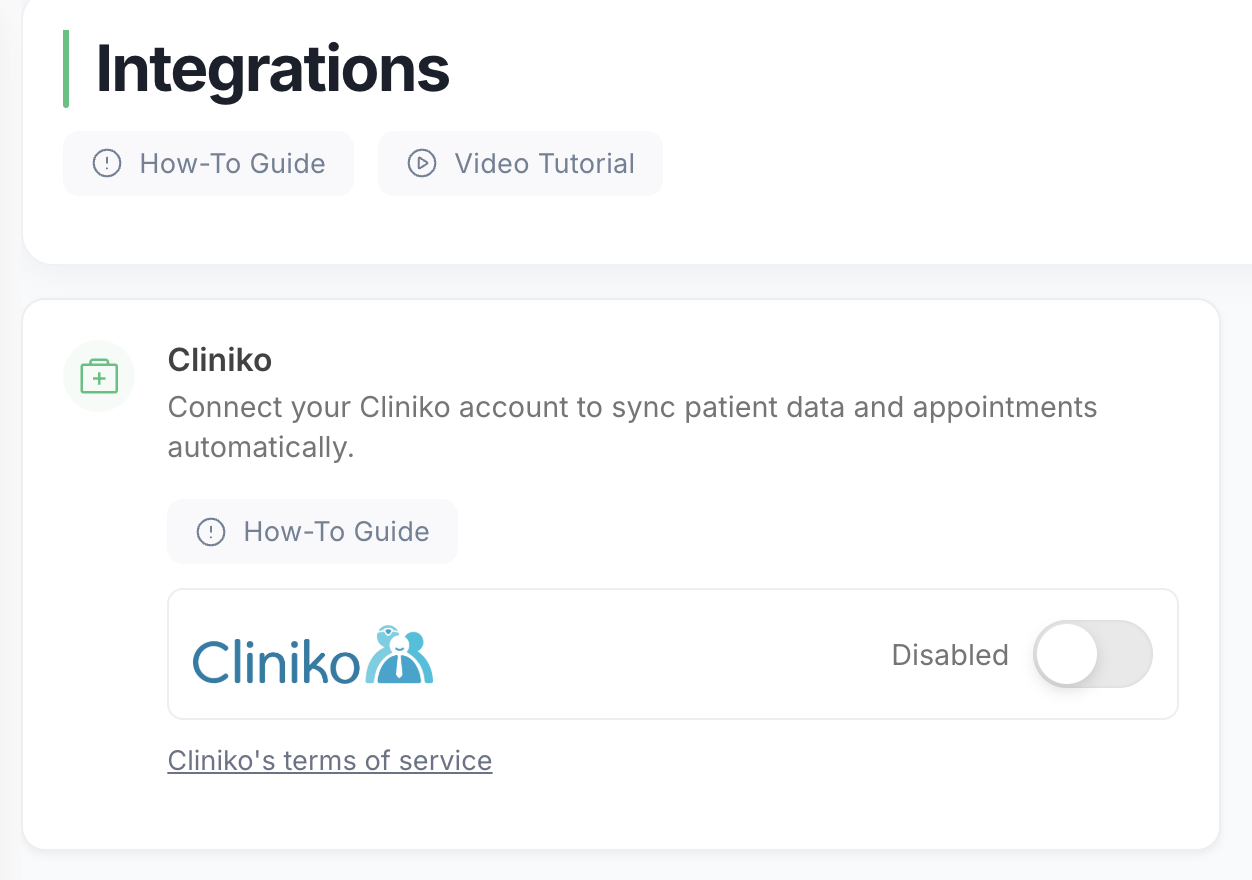Click the info icon on Cliniko's How-To Guide button
The width and height of the screenshot is (1252, 880).
(x=210, y=531)
